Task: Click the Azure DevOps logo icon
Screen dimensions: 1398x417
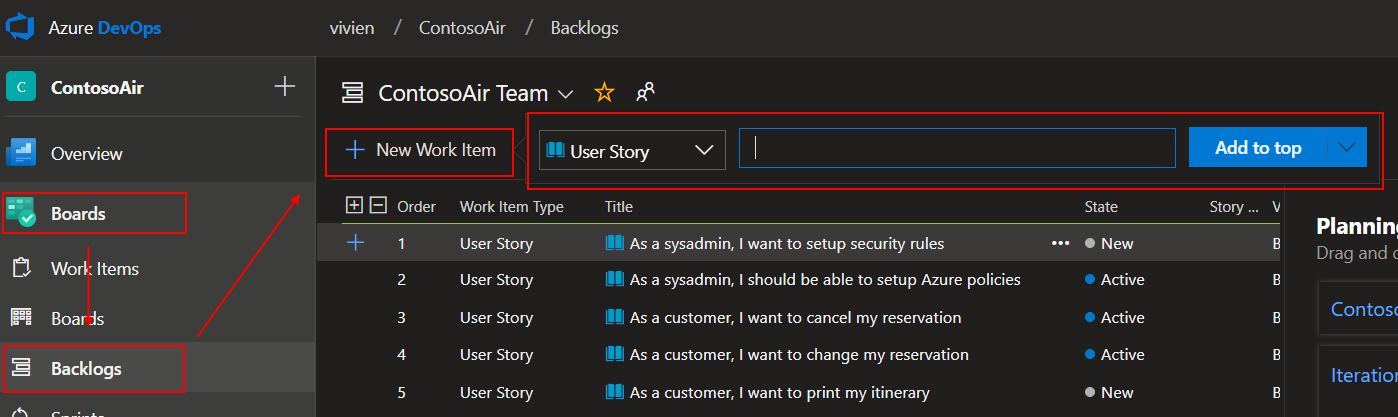Action: coord(21,27)
